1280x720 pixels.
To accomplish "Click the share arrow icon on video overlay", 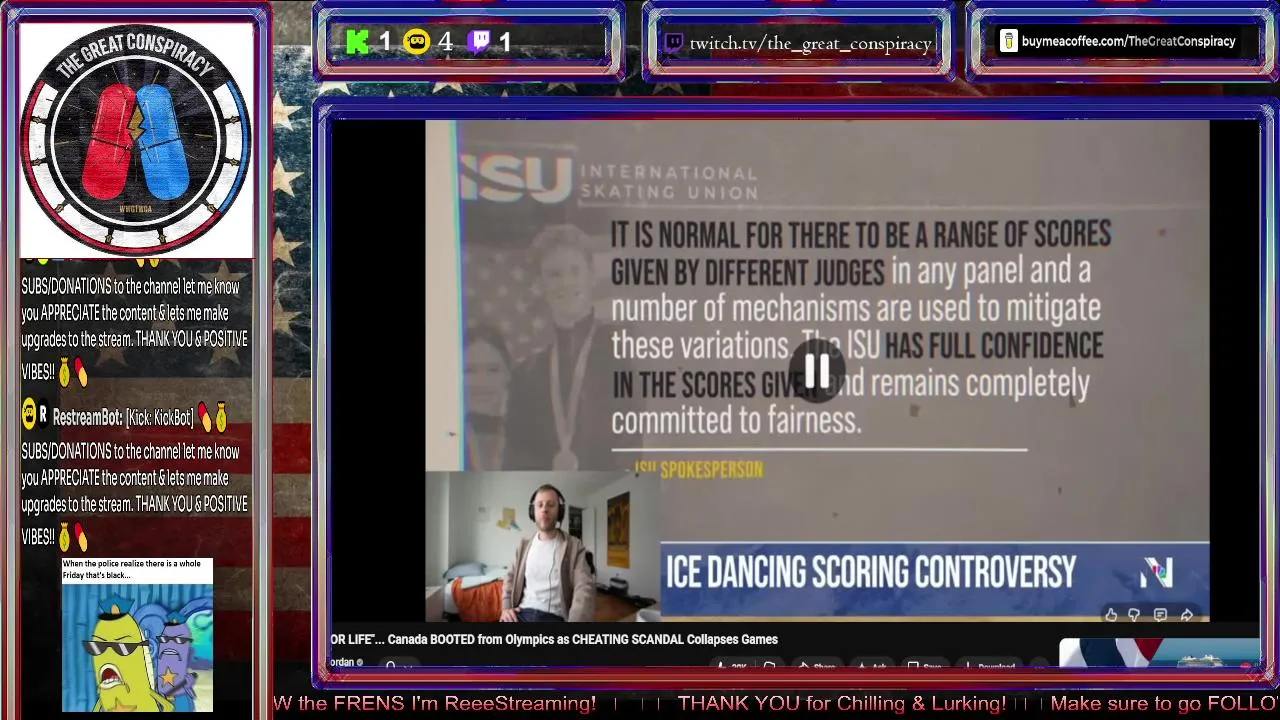I will [1186, 615].
